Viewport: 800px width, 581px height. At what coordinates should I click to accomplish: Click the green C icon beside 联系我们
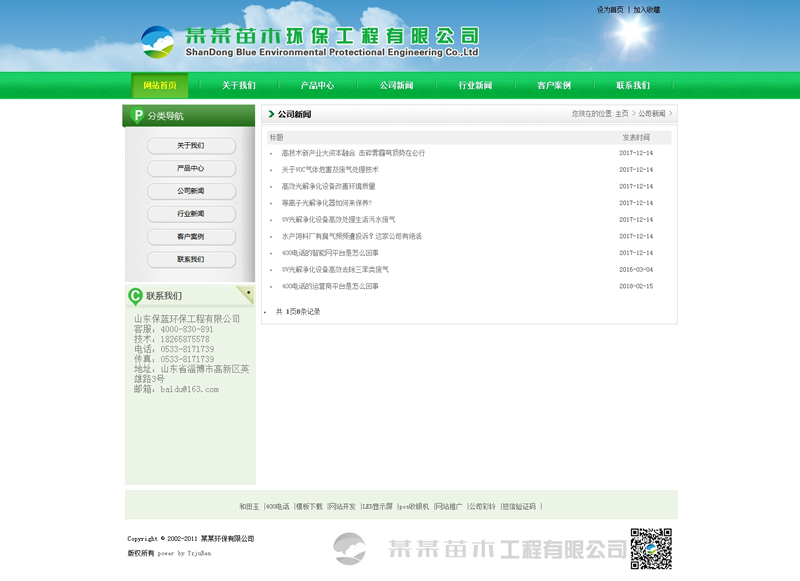tap(135, 295)
